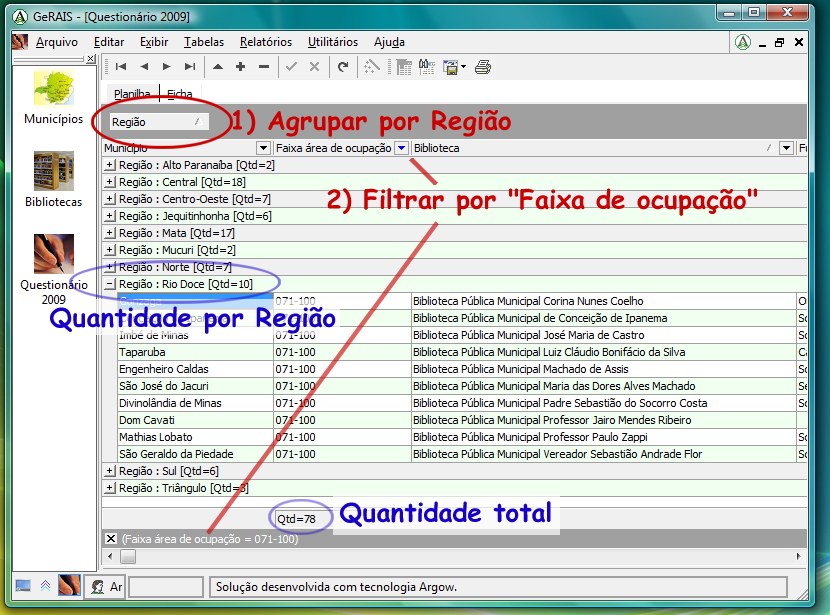The height and width of the screenshot is (615, 830).
Task: Delete record with minus icon
Action: click(264, 67)
